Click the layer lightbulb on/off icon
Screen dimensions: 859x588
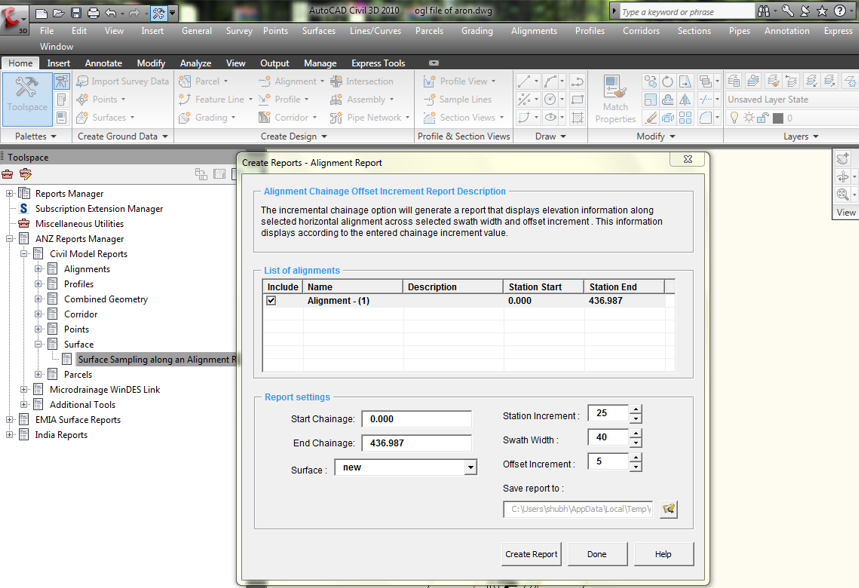click(734, 117)
